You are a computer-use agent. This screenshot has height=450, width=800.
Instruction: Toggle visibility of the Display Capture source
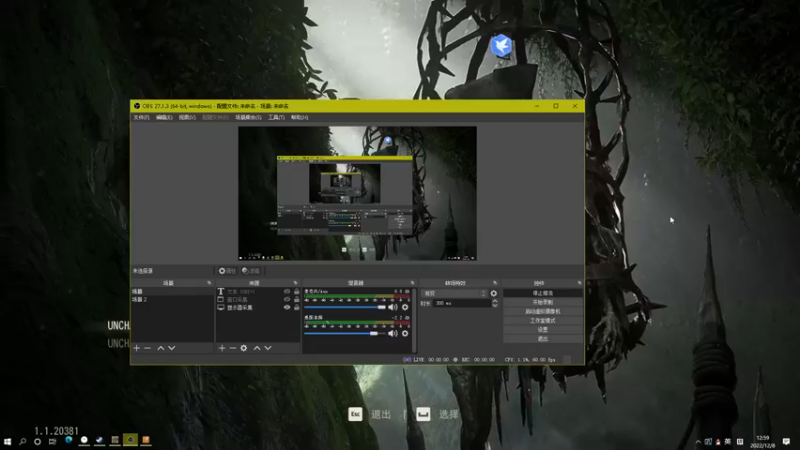[287, 308]
